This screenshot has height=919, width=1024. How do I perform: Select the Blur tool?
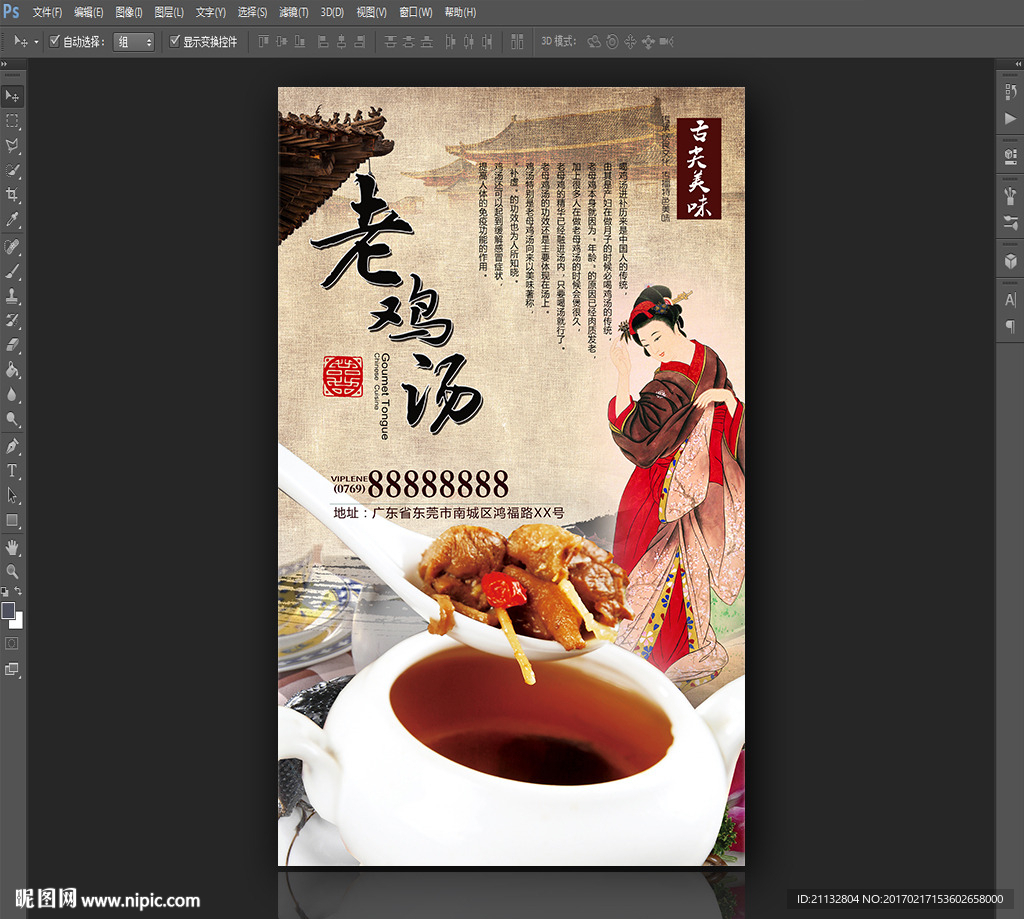pos(12,395)
